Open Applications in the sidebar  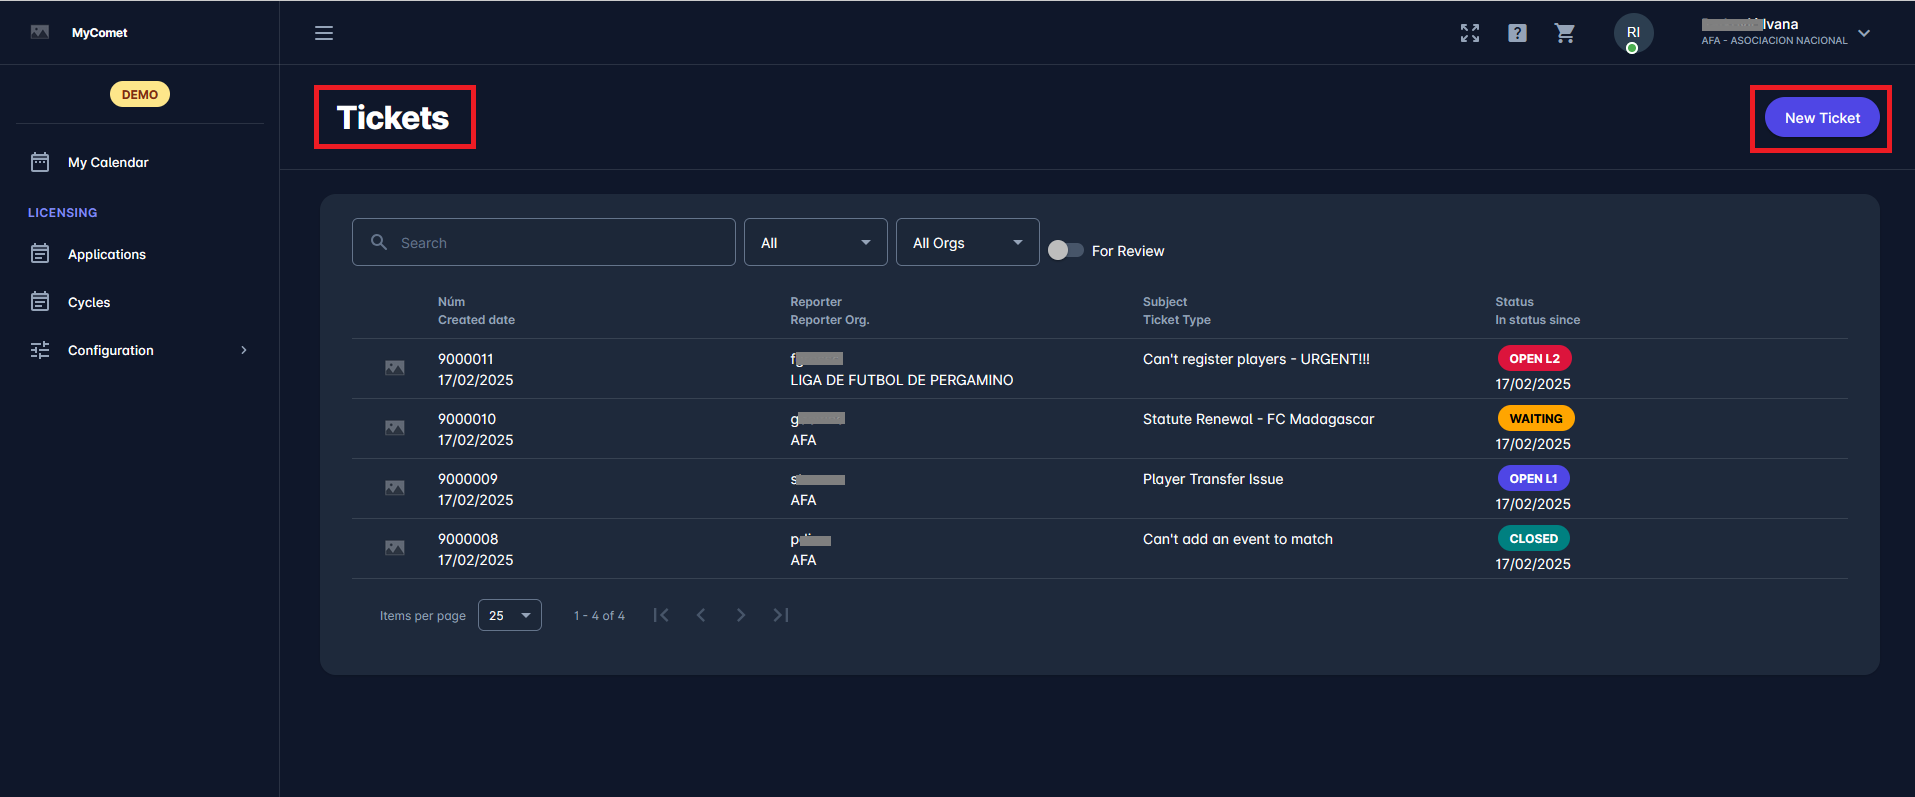(x=107, y=254)
